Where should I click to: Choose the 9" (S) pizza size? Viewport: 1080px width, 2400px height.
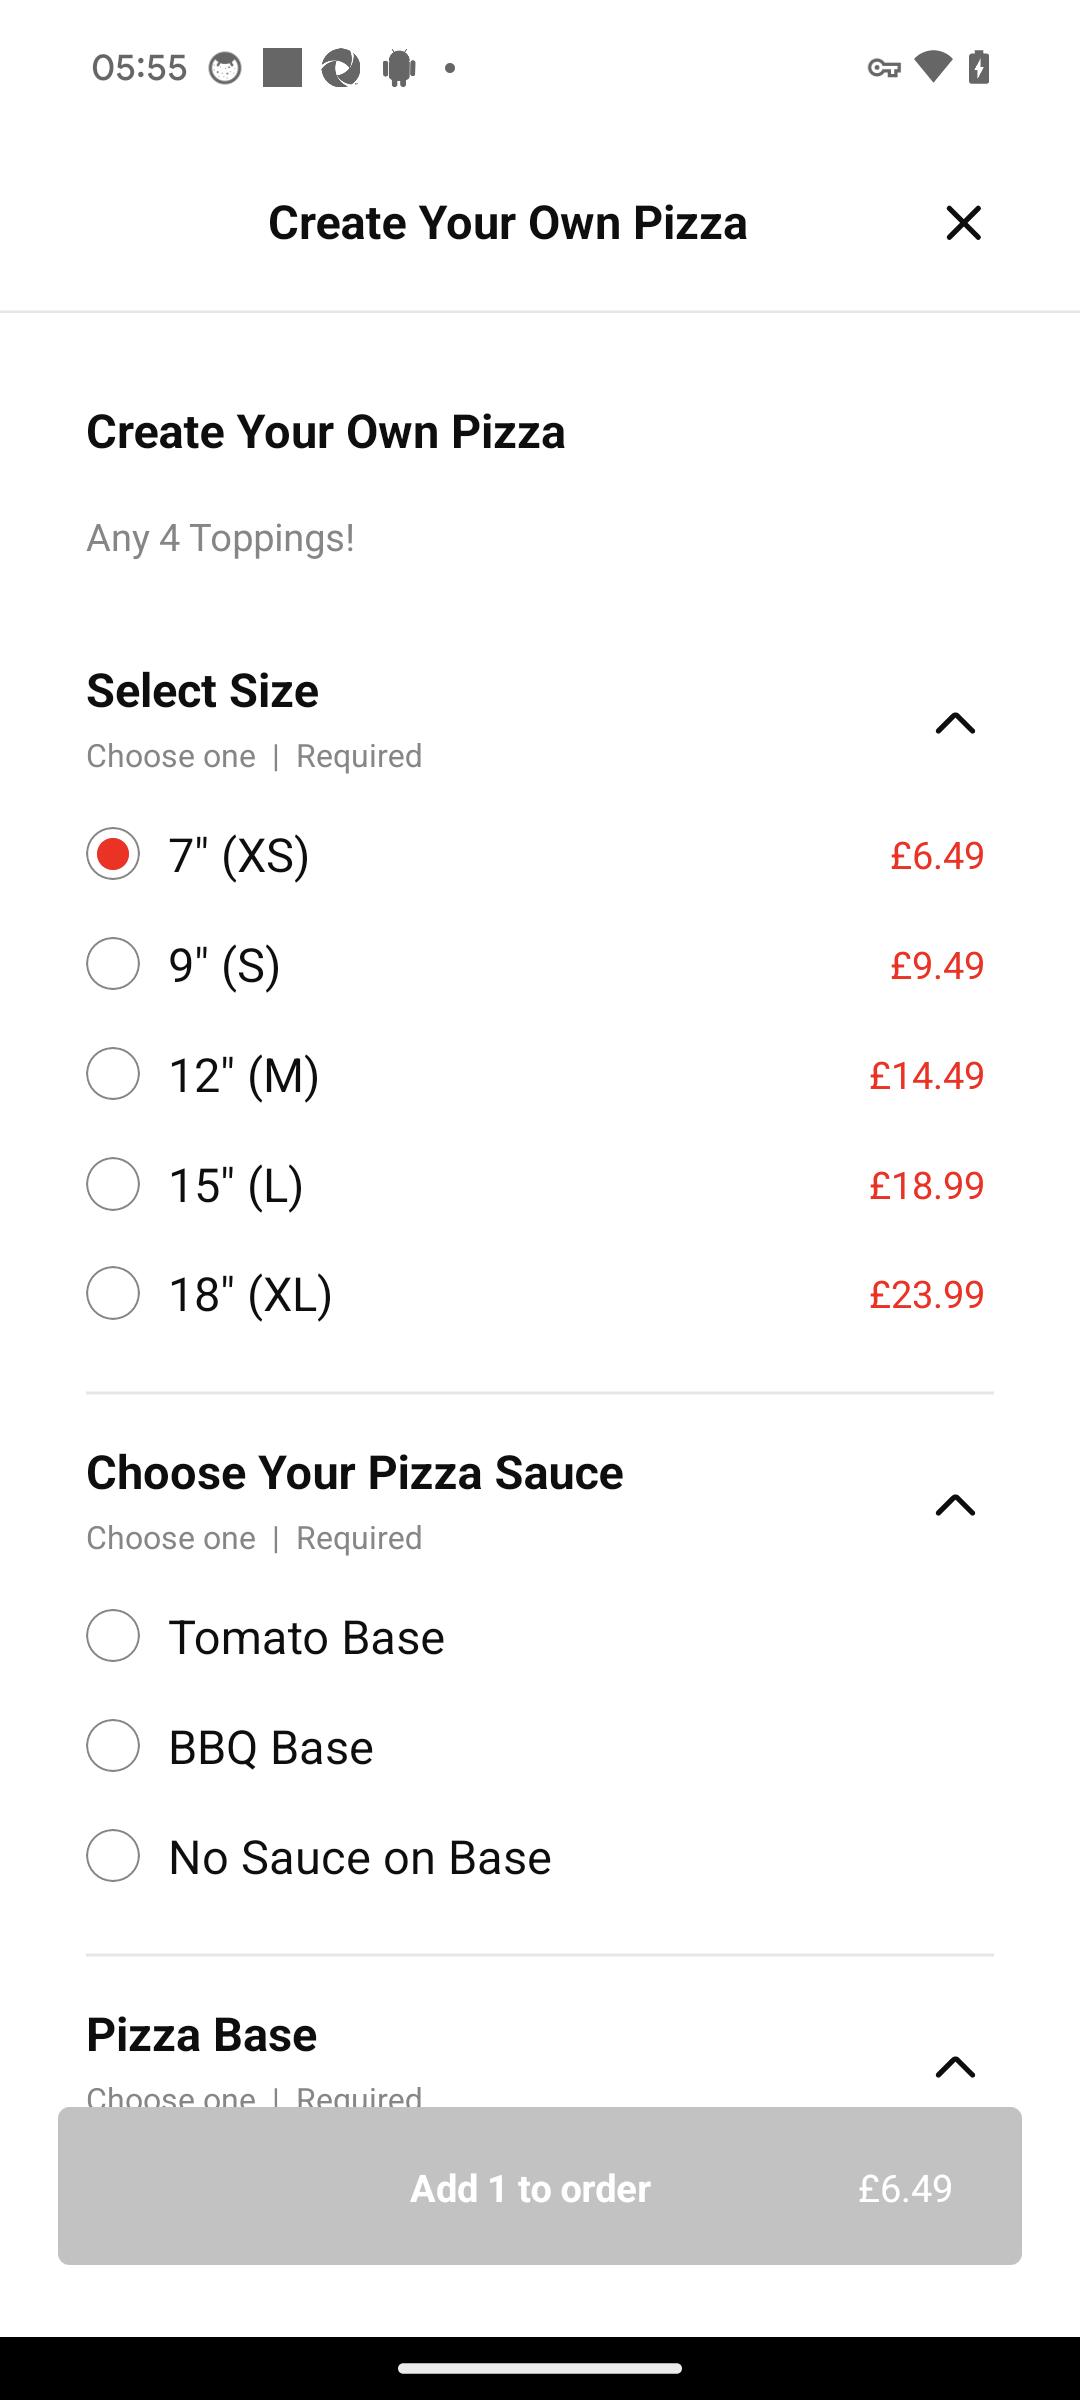[113, 964]
